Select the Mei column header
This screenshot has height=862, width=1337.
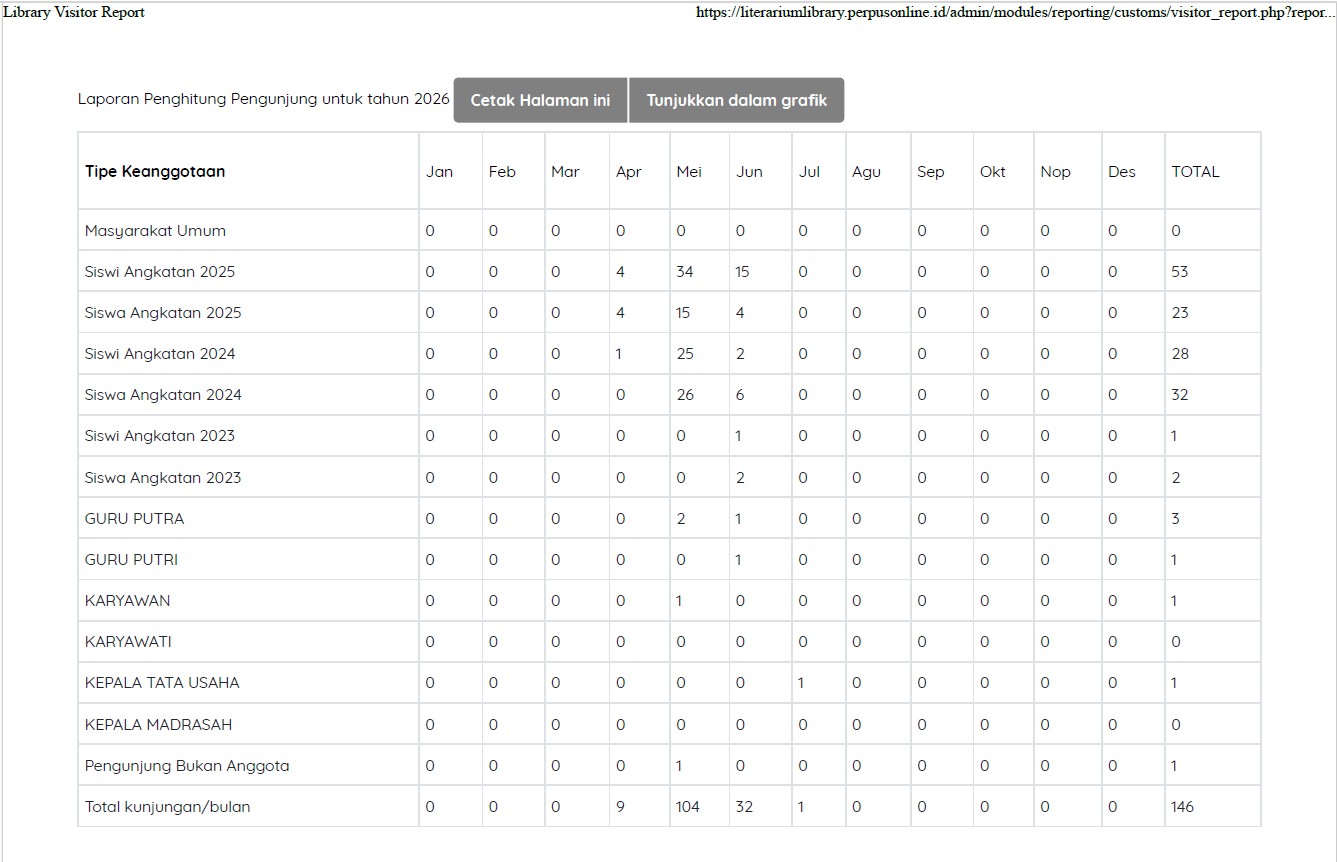(x=689, y=171)
